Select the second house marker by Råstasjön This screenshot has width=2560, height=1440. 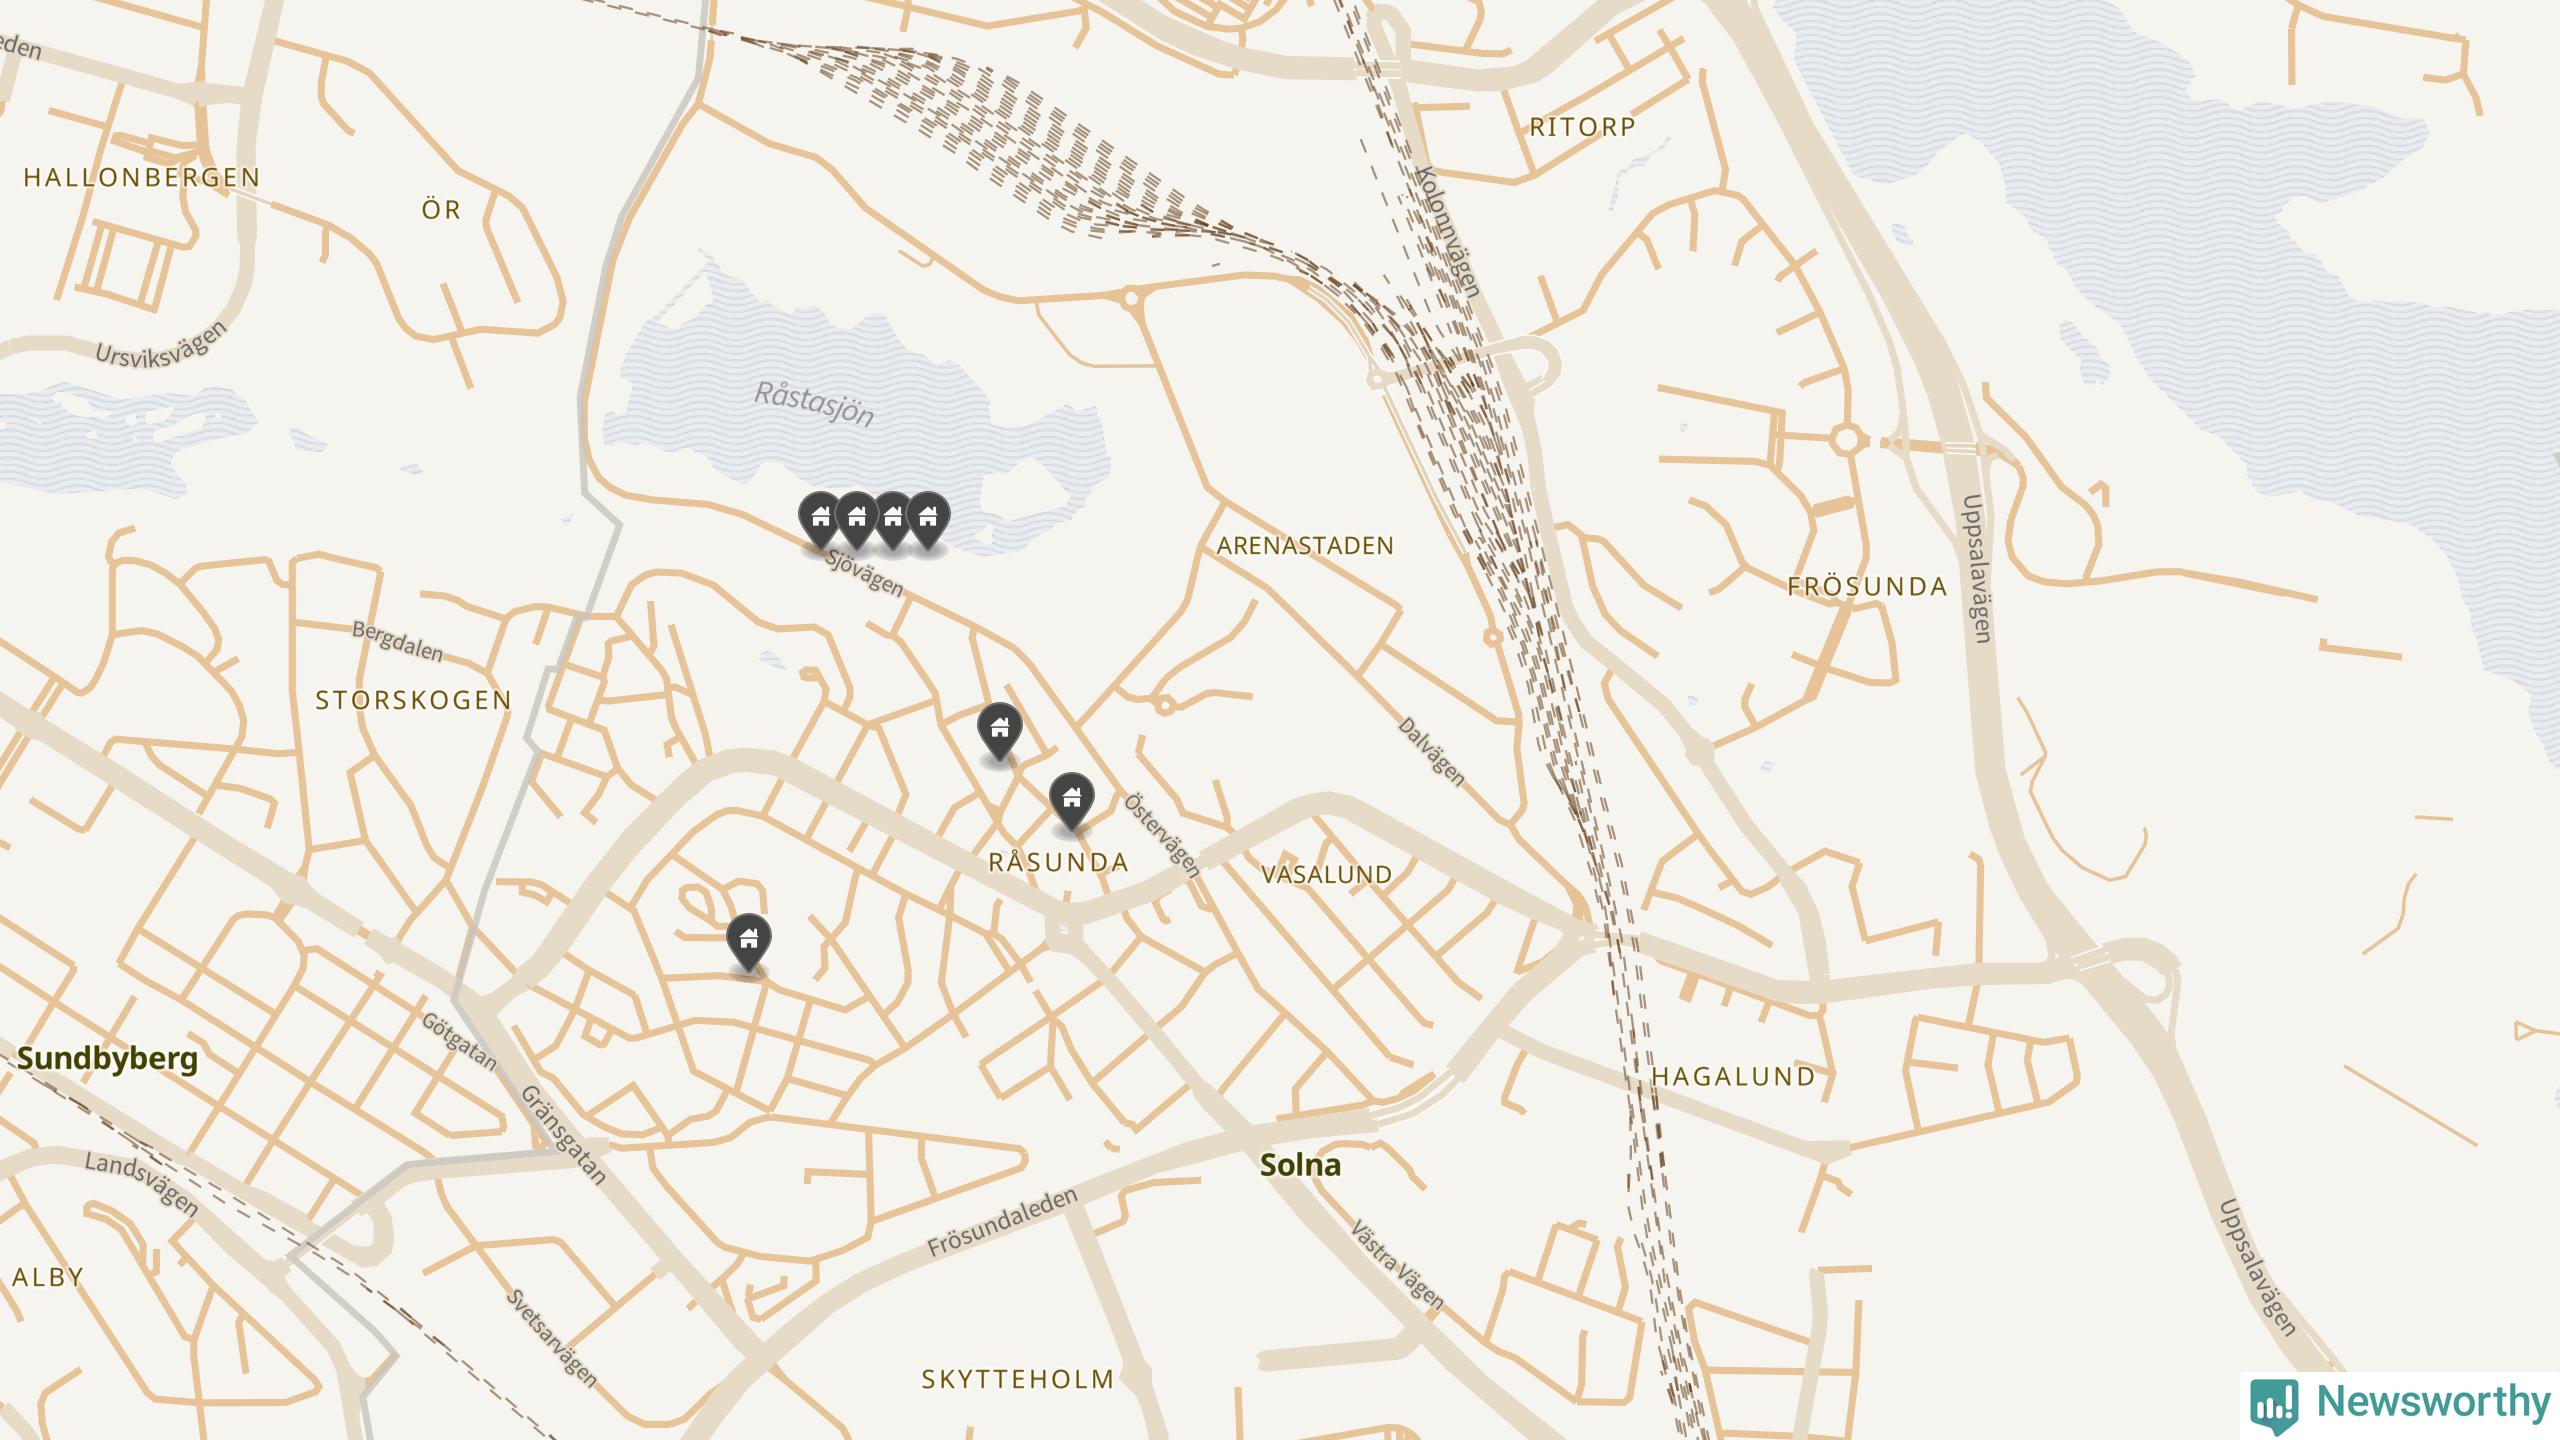point(856,519)
